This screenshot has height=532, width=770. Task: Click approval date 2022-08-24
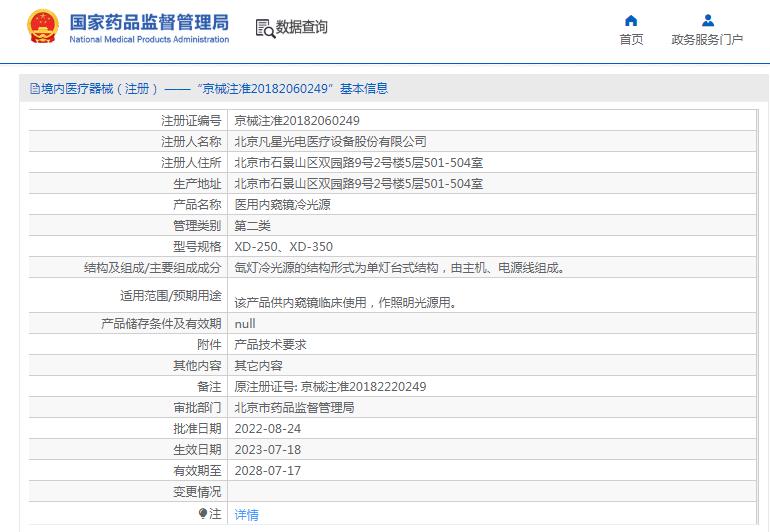[x=268, y=429]
